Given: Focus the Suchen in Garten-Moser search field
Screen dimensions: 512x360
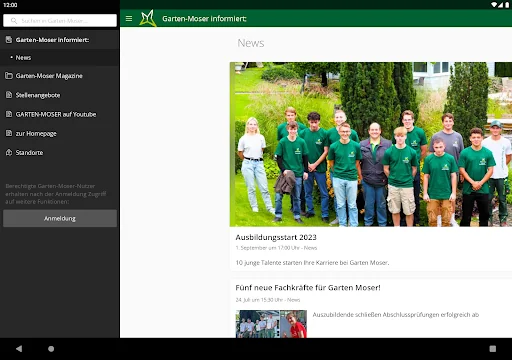Looking at the screenshot, I should click(60, 21).
